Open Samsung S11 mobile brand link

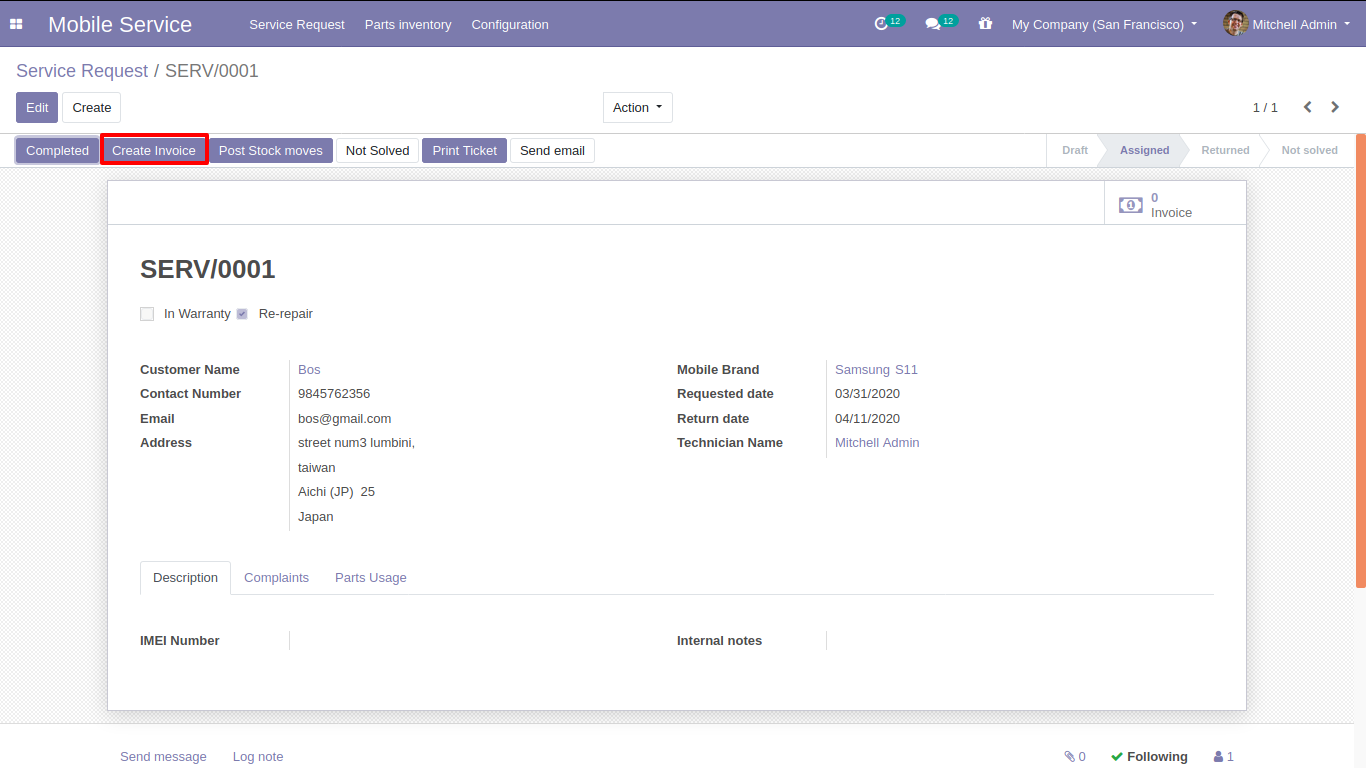tap(876, 370)
